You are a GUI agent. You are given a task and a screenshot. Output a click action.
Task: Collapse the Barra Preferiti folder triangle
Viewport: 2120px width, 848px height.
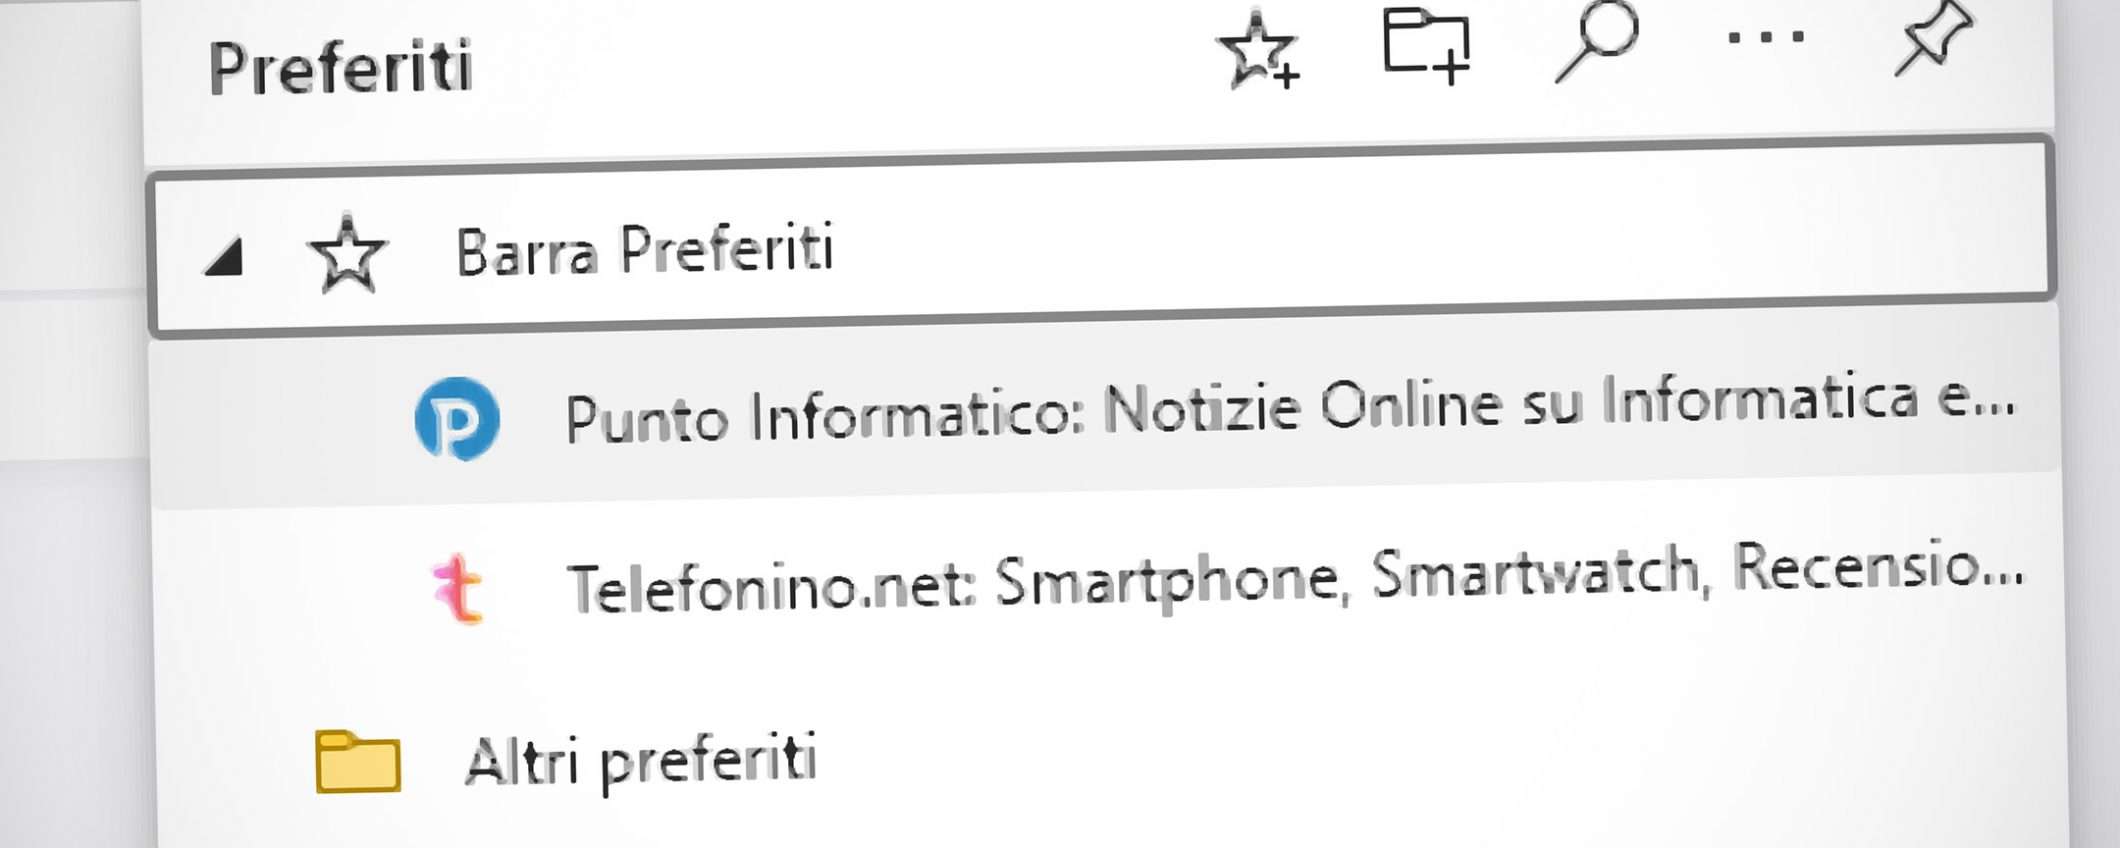(225, 257)
